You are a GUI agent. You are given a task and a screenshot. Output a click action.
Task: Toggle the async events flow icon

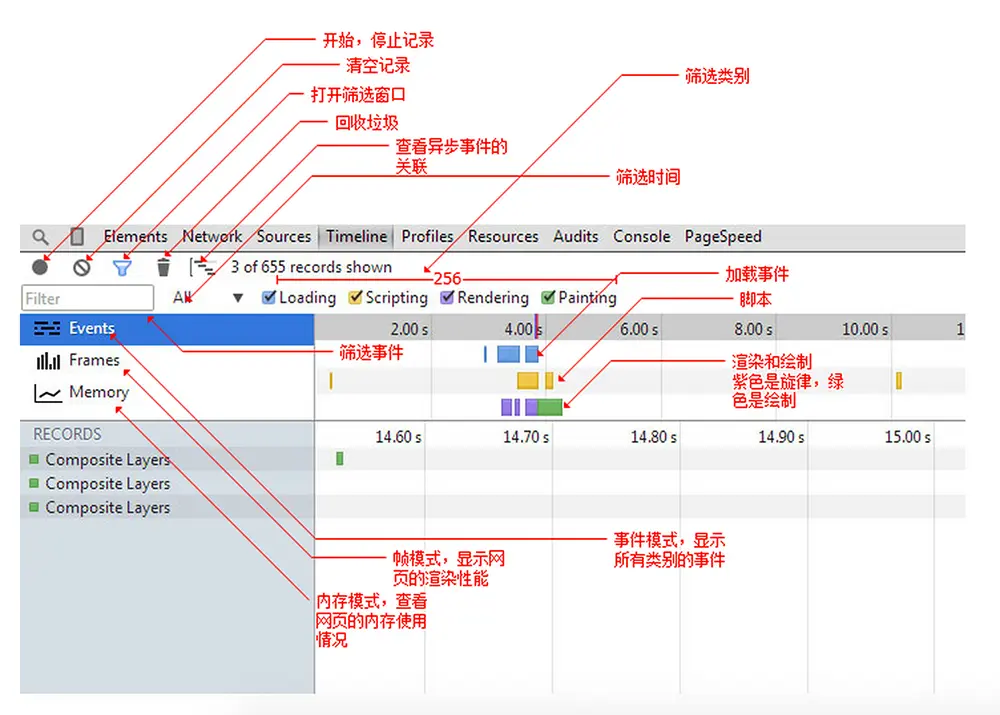[204, 267]
